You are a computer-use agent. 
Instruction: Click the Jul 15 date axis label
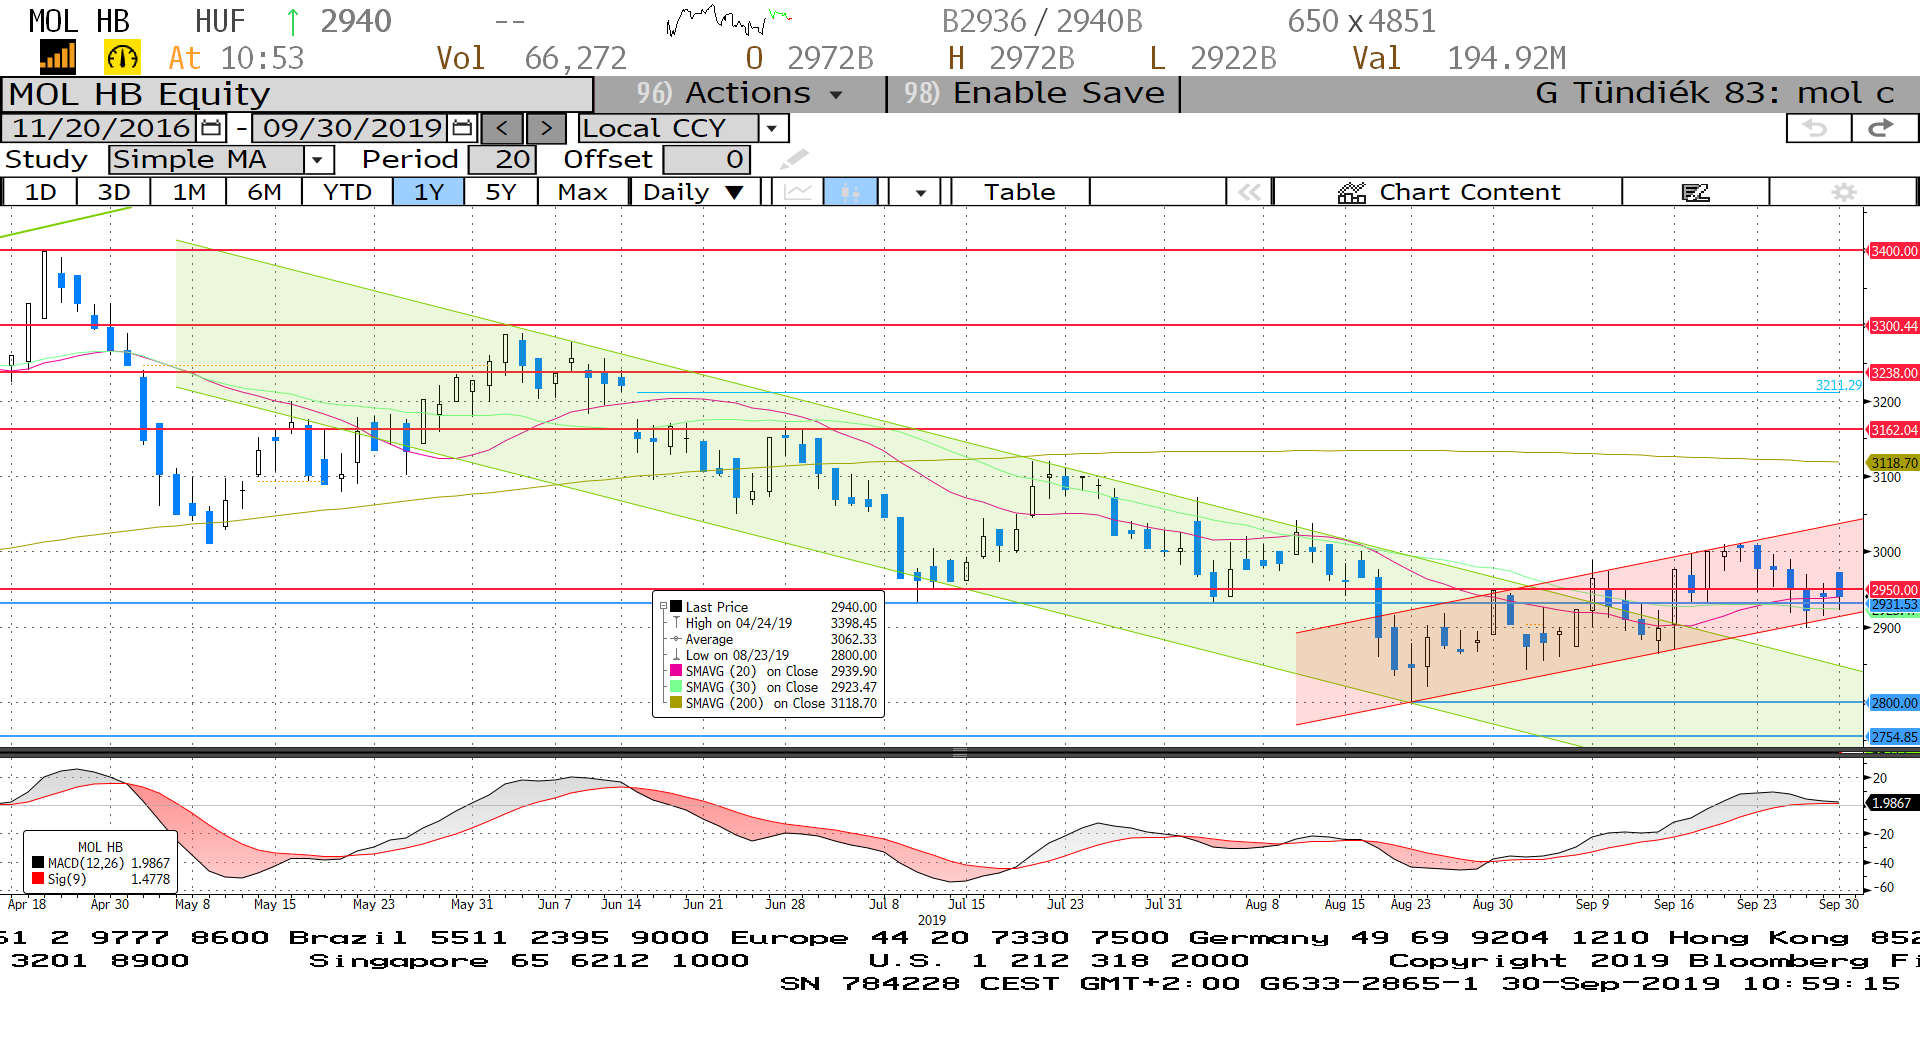click(x=966, y=904)
